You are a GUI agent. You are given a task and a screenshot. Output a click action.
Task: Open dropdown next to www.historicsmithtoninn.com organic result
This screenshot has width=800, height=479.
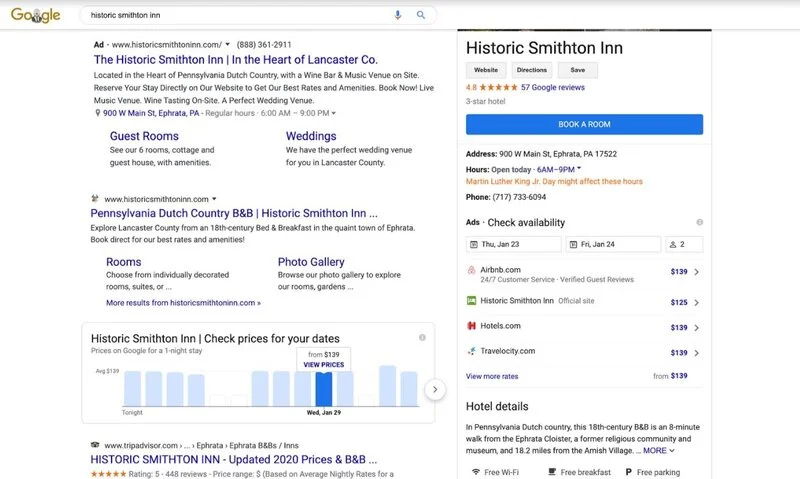pos(214,199)
